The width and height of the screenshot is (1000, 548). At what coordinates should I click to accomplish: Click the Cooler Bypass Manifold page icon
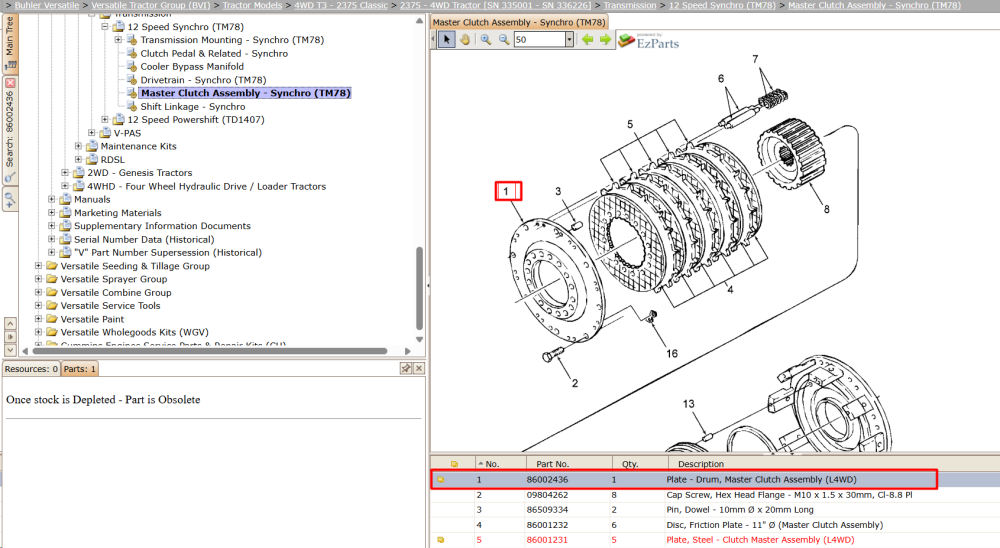132,66
